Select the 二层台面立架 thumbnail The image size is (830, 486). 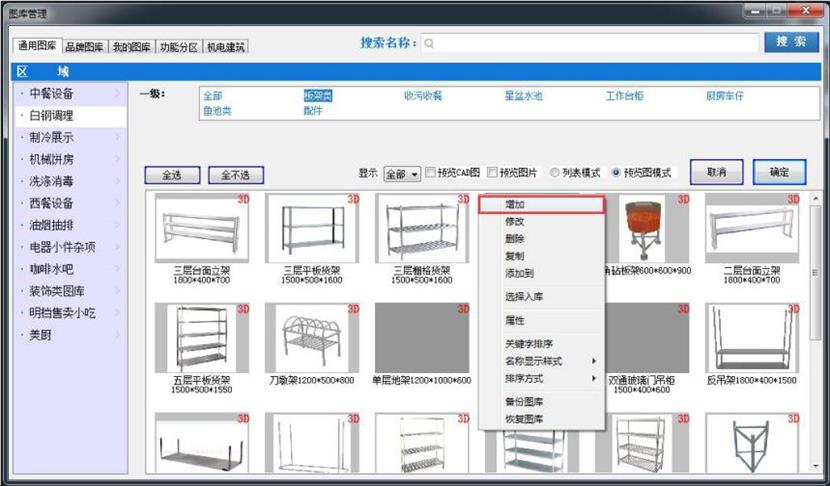click(752, 228)
